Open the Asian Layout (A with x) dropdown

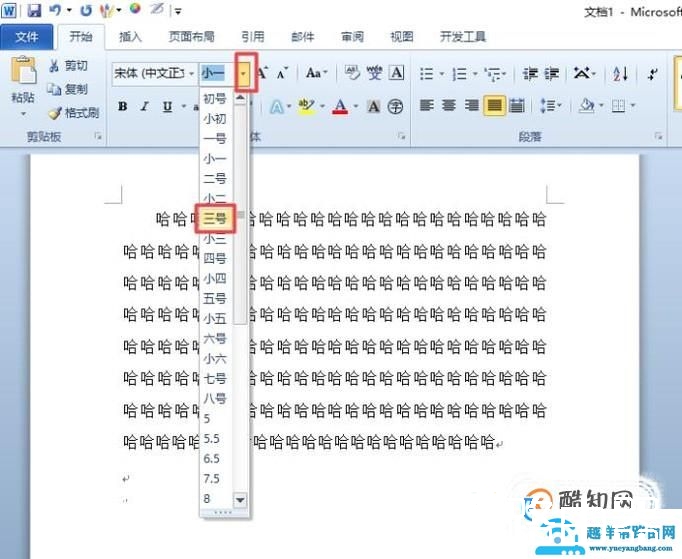(584, 74)
